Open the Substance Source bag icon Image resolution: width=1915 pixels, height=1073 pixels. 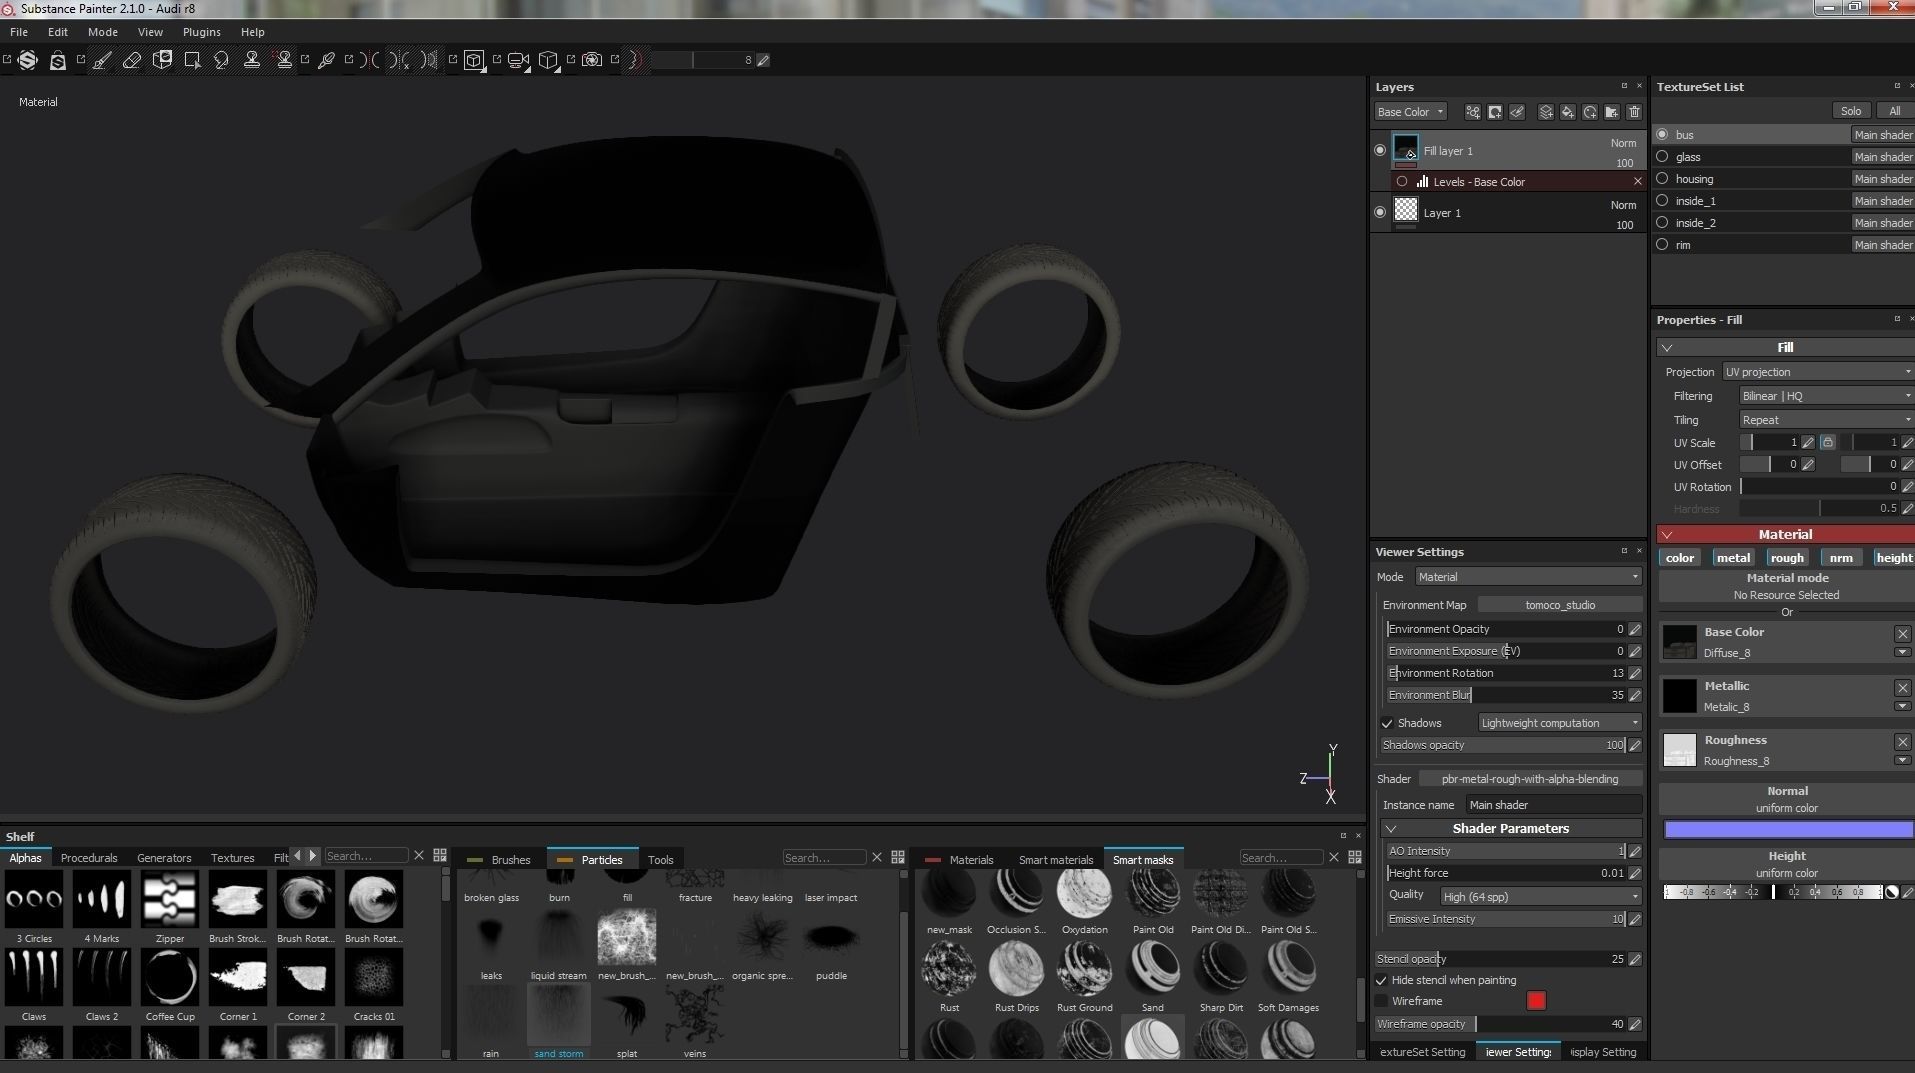point(58,60)
